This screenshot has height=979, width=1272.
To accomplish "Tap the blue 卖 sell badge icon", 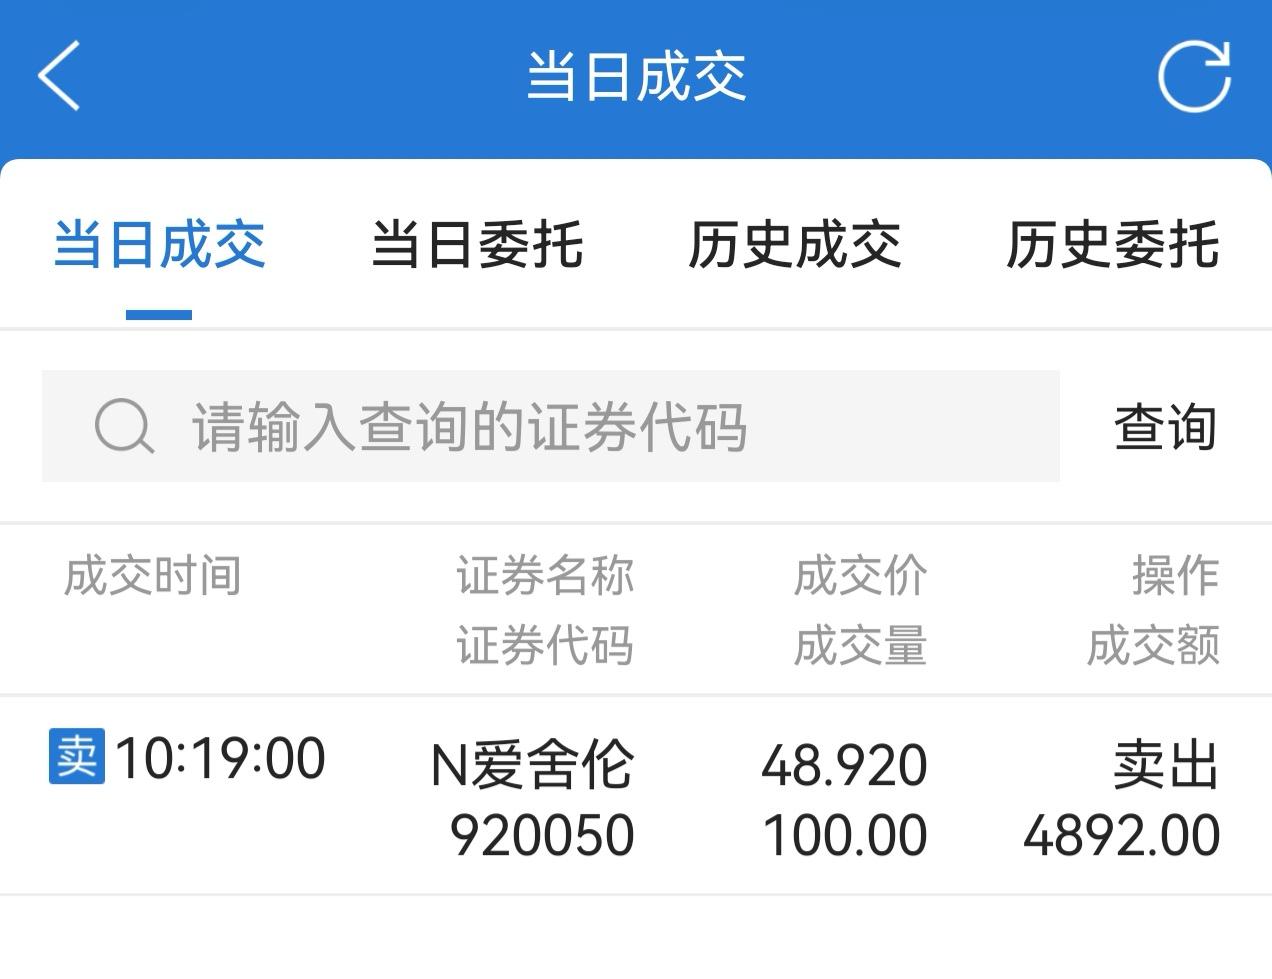I will coord(77,757).
